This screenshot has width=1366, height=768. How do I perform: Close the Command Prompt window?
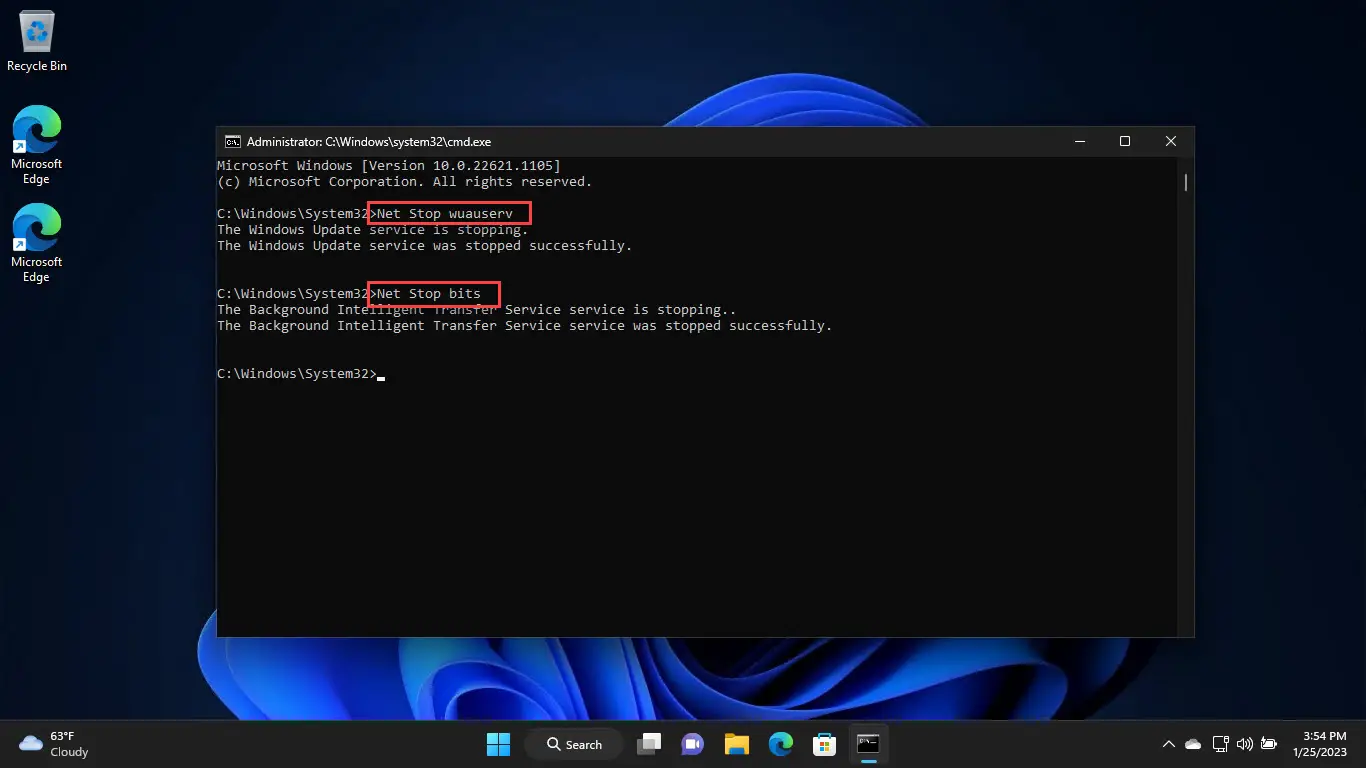(1171, 142)
